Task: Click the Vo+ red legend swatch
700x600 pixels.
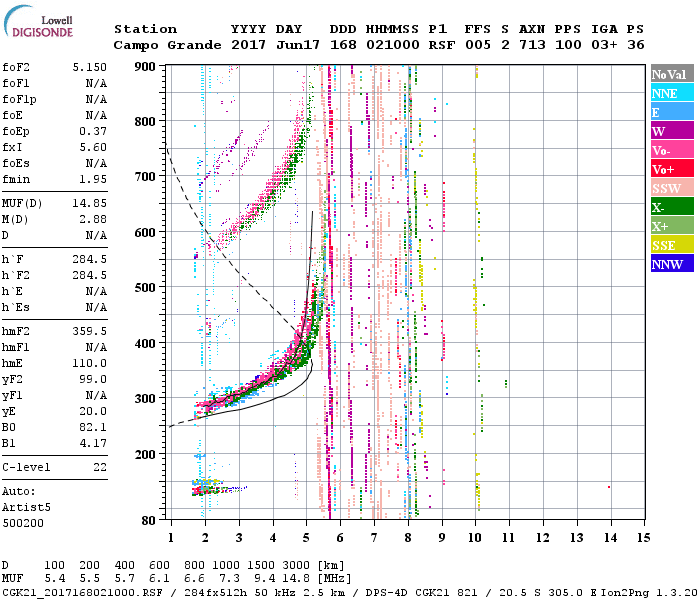Action: coord(669,169)
